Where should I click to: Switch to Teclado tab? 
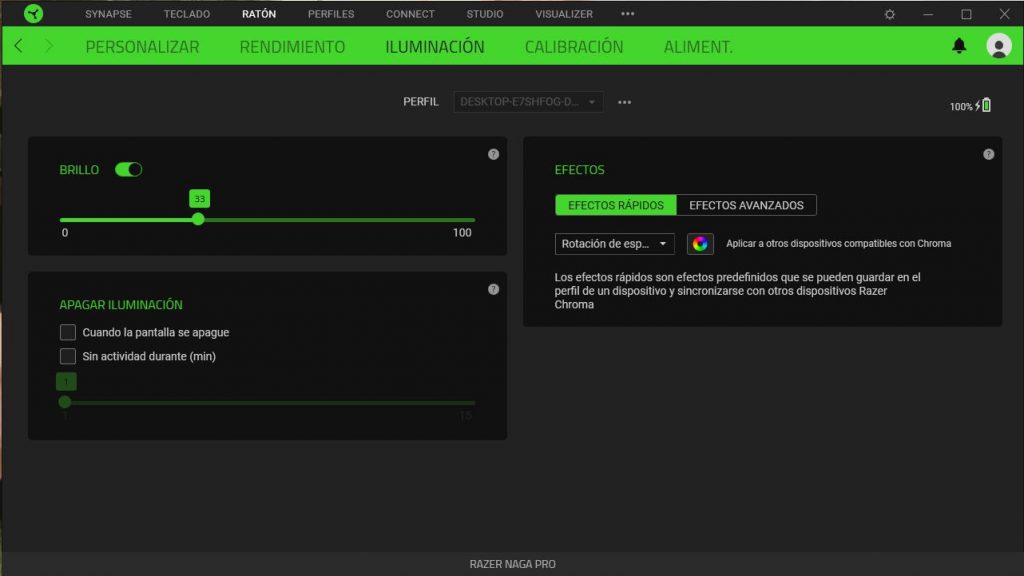[x=187, y=14]
